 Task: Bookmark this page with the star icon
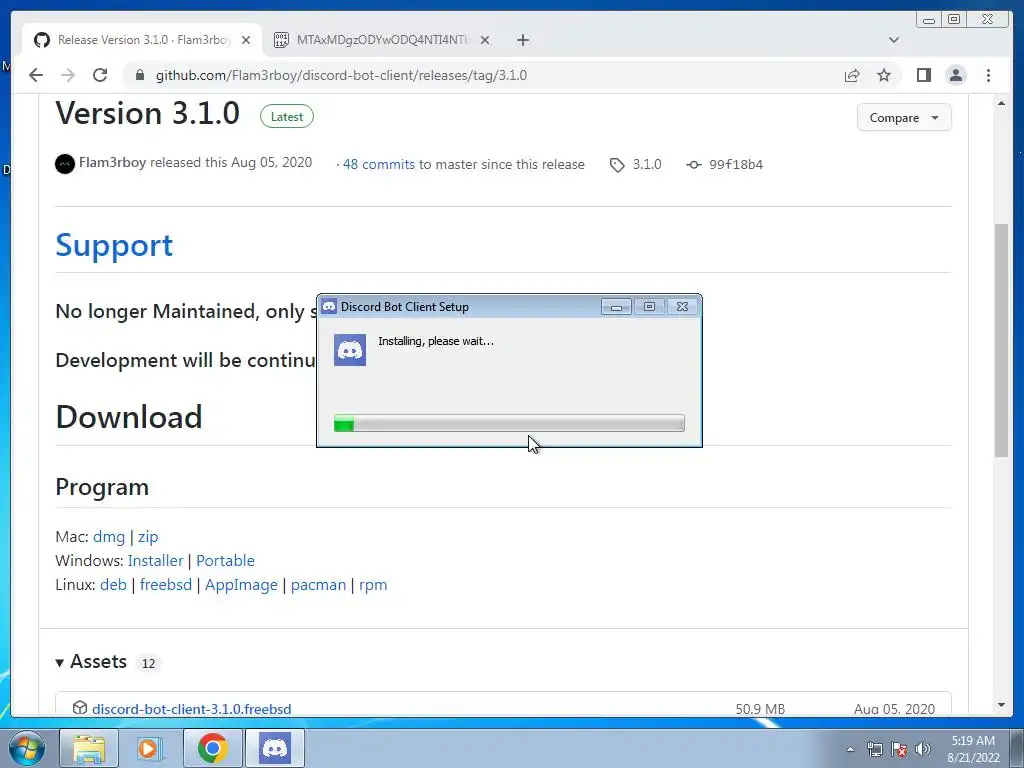point(884,75)
